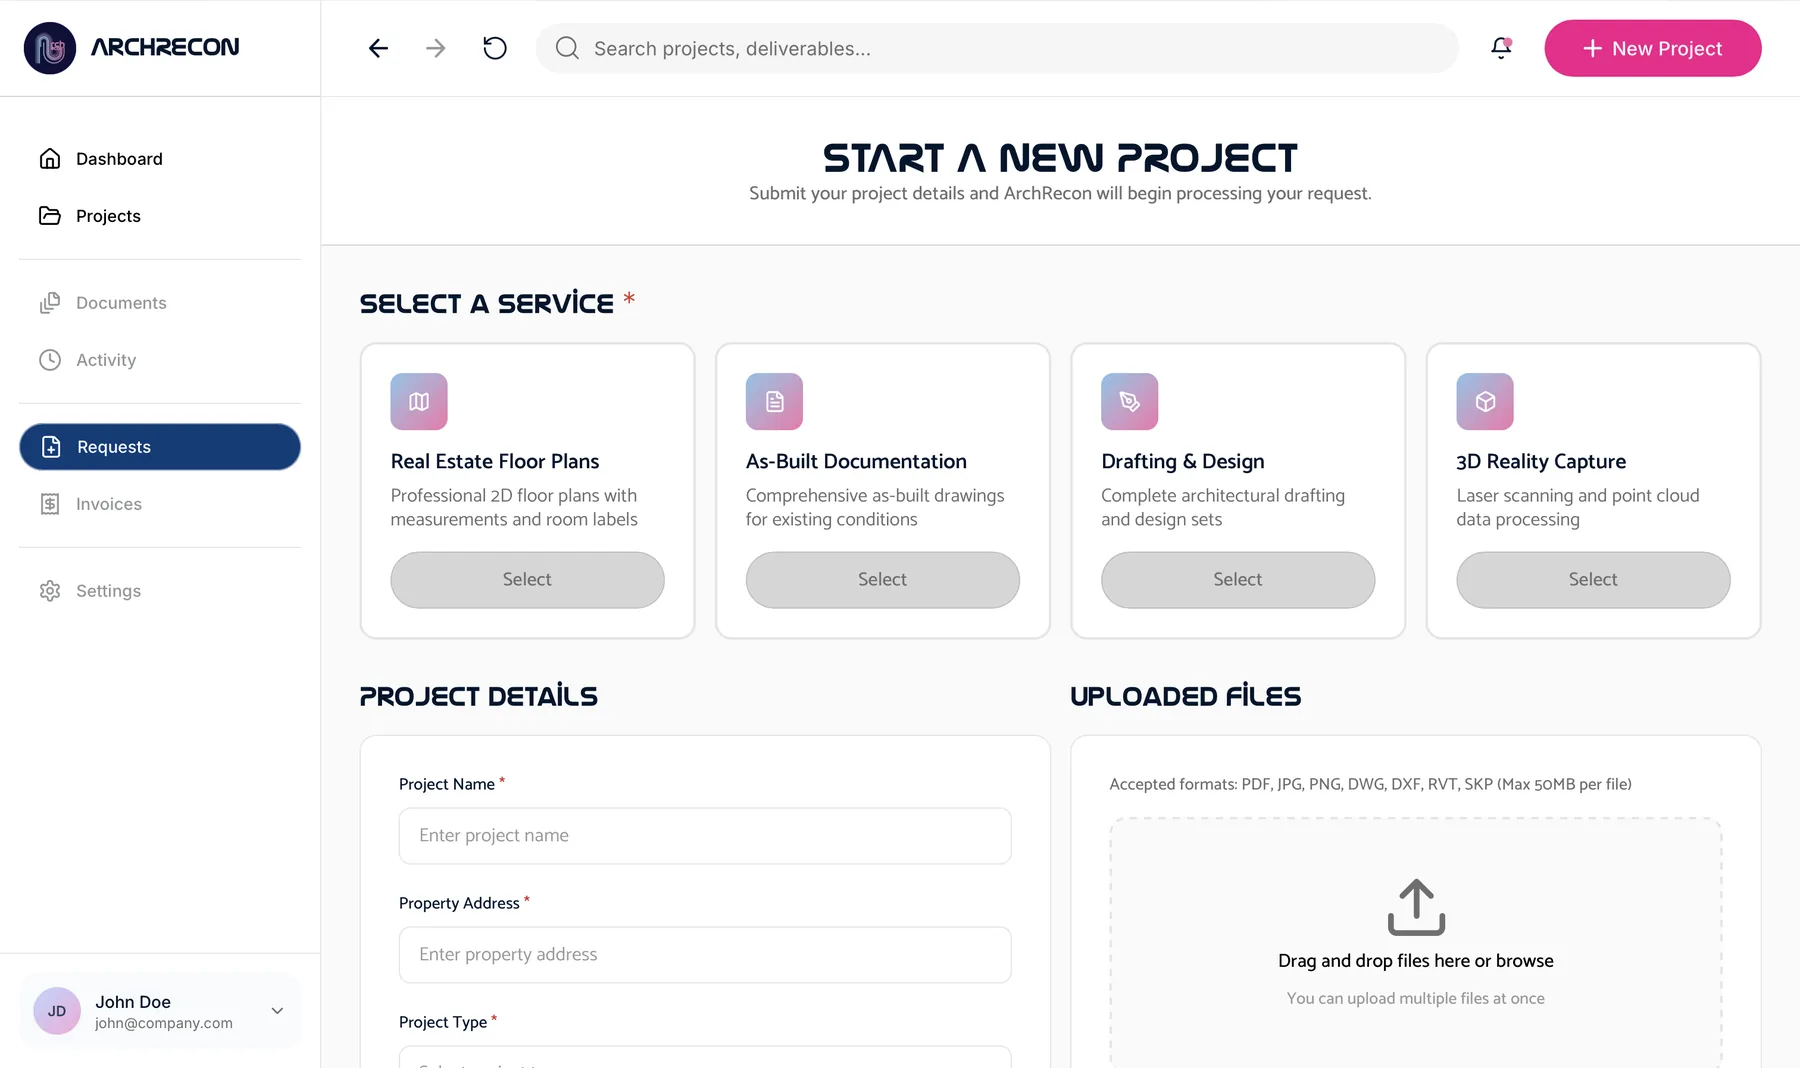Select Real Estate Floor Plans service
Image resolution: width=1800 pixels, height=1068 pixels.
[527, 580]
